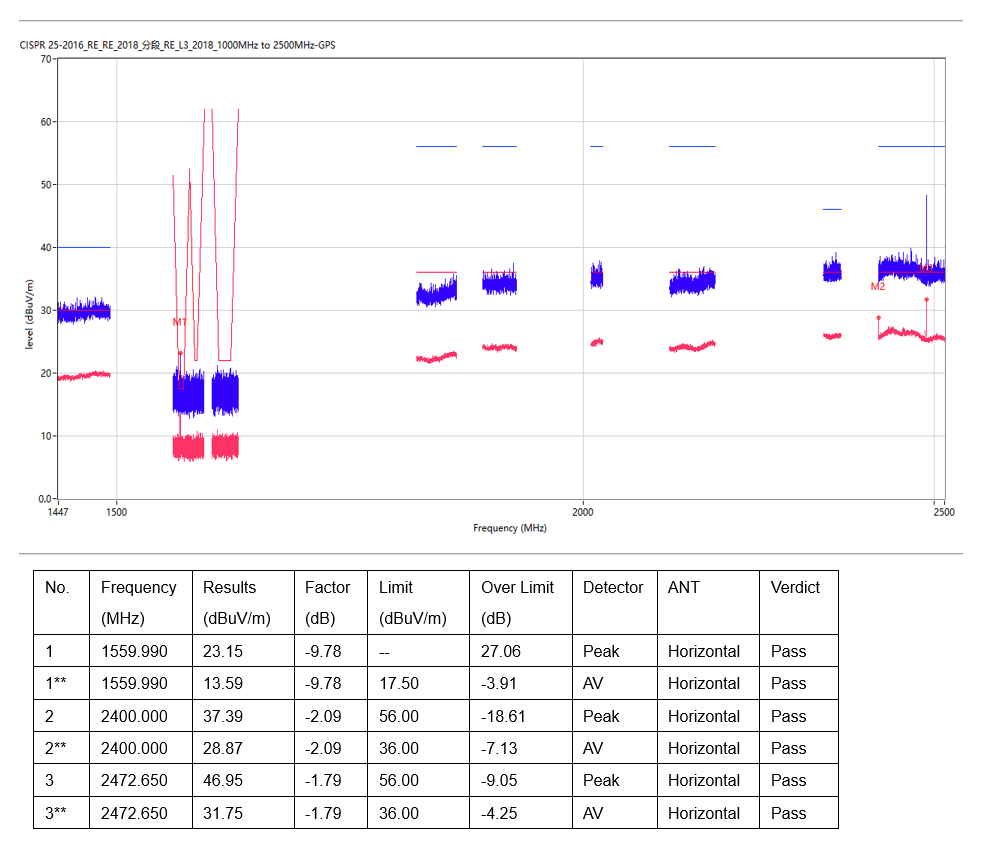
Task: Click the chart title starting with CISPR 25-2016
Action: pyautogui.click(x=178, y=46)
